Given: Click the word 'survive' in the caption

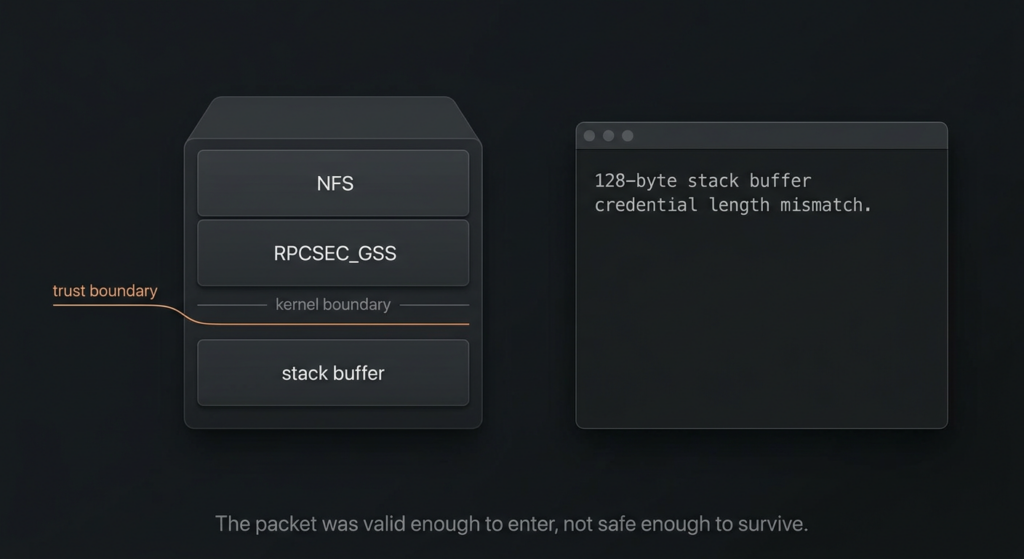Looking at the screenshot, I should (x=773, y=524).
